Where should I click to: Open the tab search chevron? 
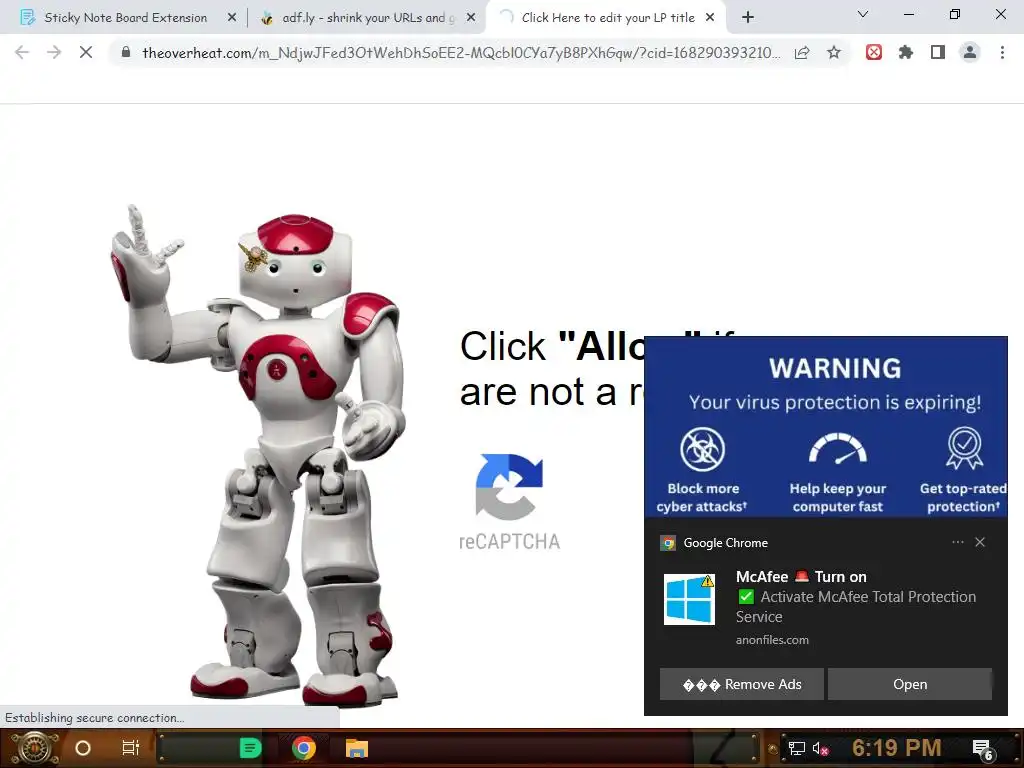(863, 14)
